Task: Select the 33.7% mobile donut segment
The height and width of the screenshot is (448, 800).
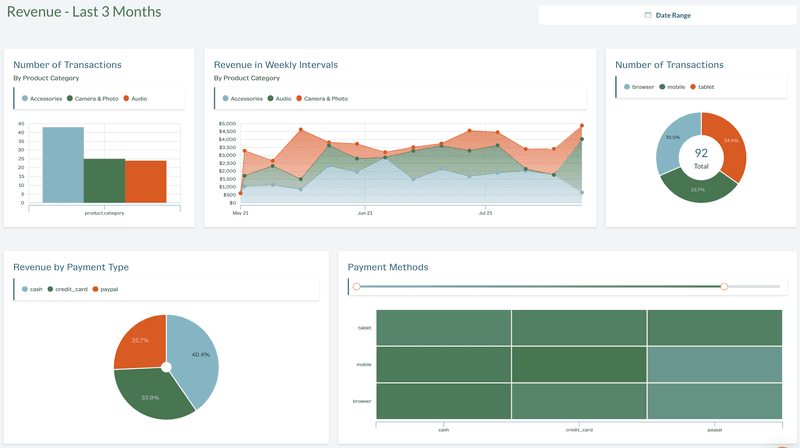Action: point(698,190)
